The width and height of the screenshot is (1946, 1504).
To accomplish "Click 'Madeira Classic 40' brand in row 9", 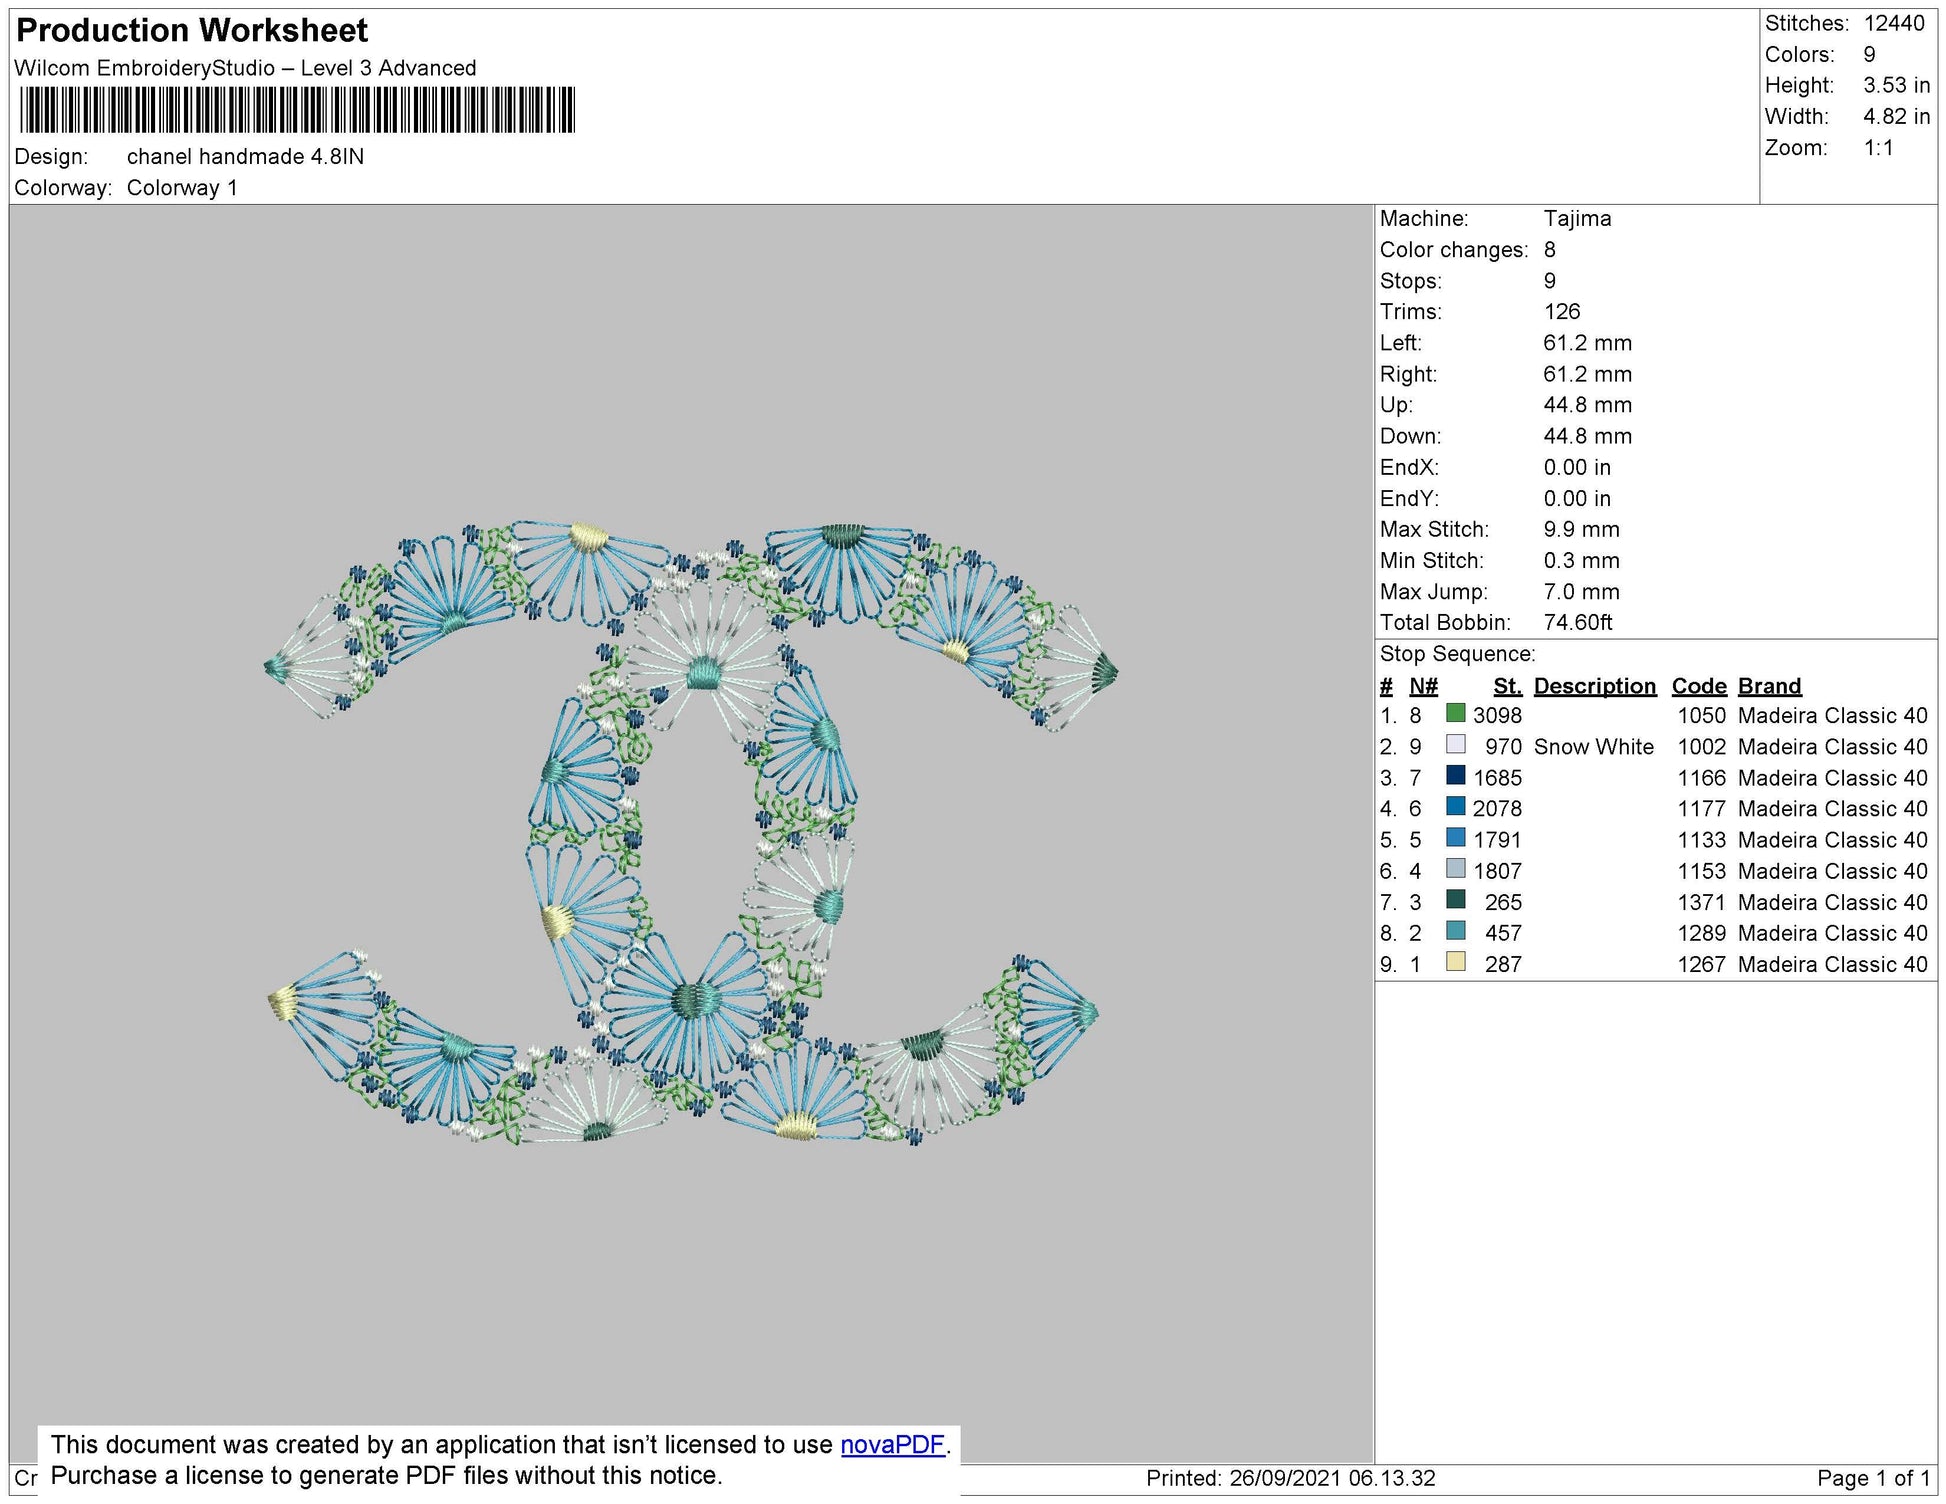I will pyautogui.click(x=1832, y=964).
